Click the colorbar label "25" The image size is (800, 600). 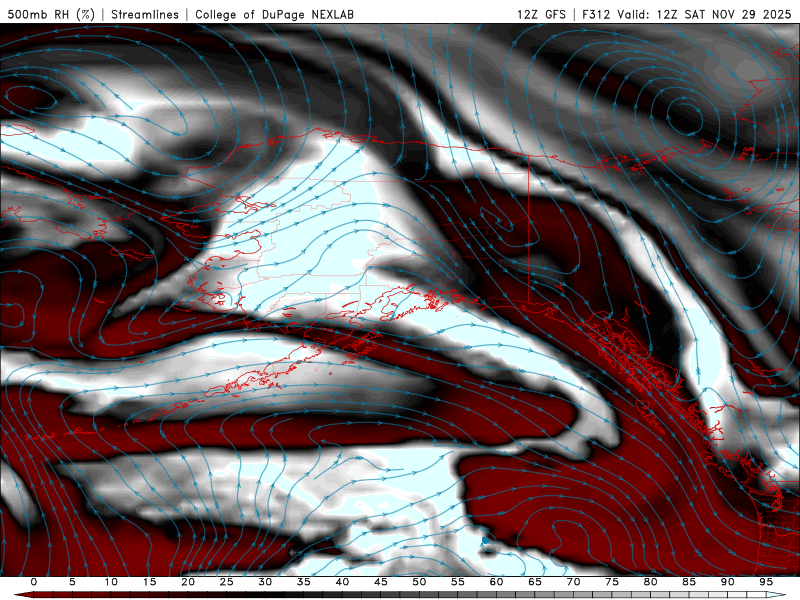(227, 582)
